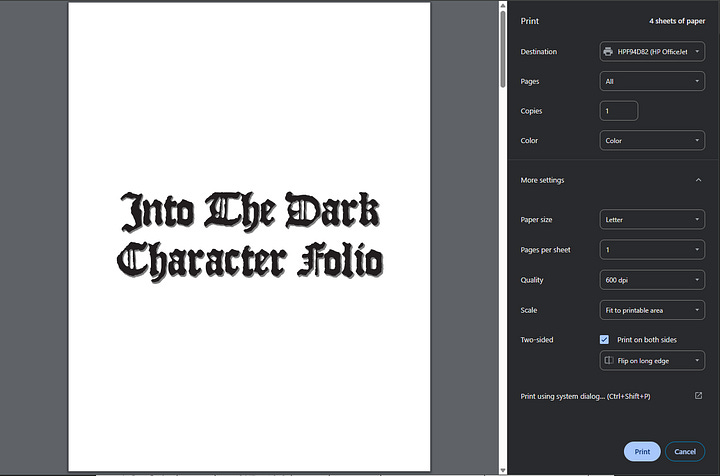Screen dimensions: 720x476
Task: Uncheck Print on both sides checkbox
Action: [604, 340]
